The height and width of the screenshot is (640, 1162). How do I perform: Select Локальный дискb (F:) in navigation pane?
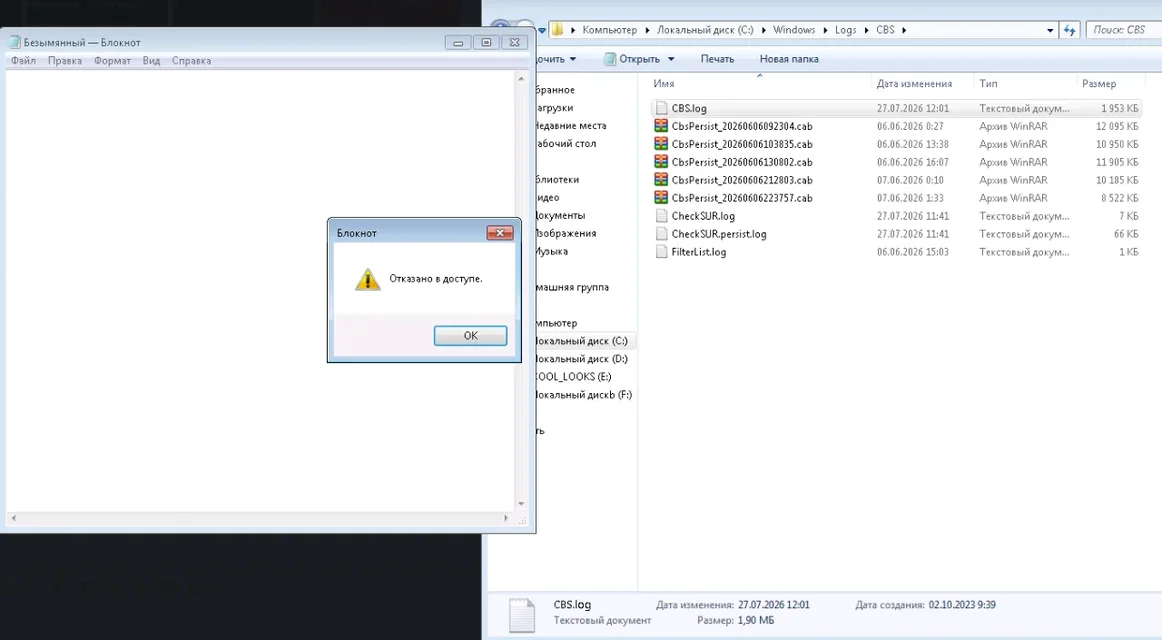584,395
